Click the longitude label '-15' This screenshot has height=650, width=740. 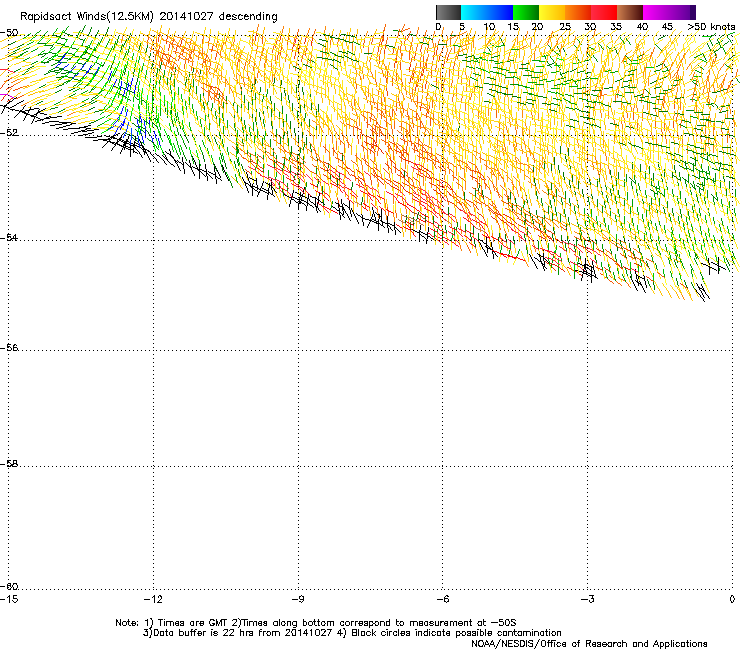point(9,599)
